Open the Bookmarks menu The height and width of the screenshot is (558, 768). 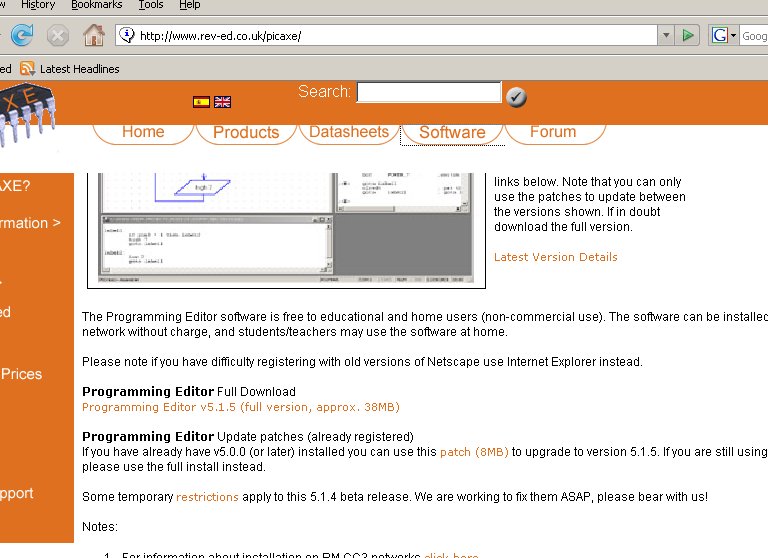[96, 5]
